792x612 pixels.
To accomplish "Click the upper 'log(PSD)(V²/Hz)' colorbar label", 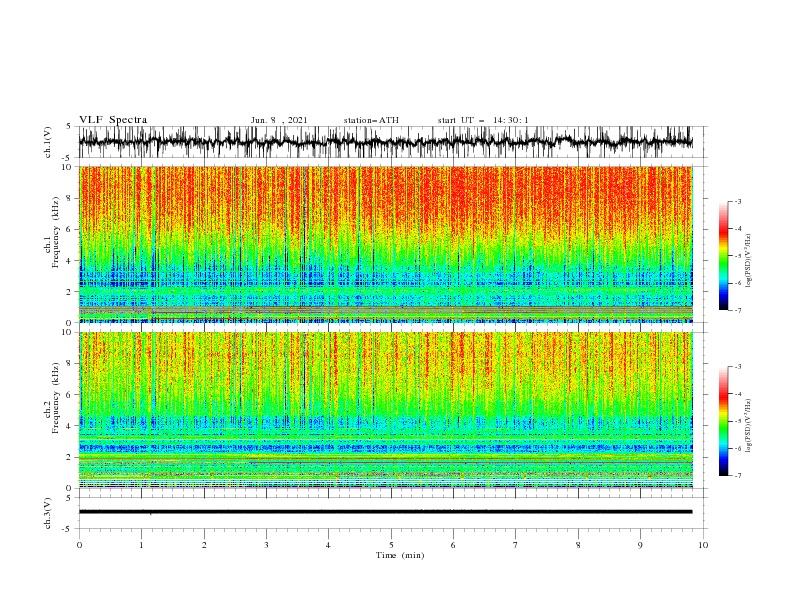I will pyautogui.click(x=748, y=261).
